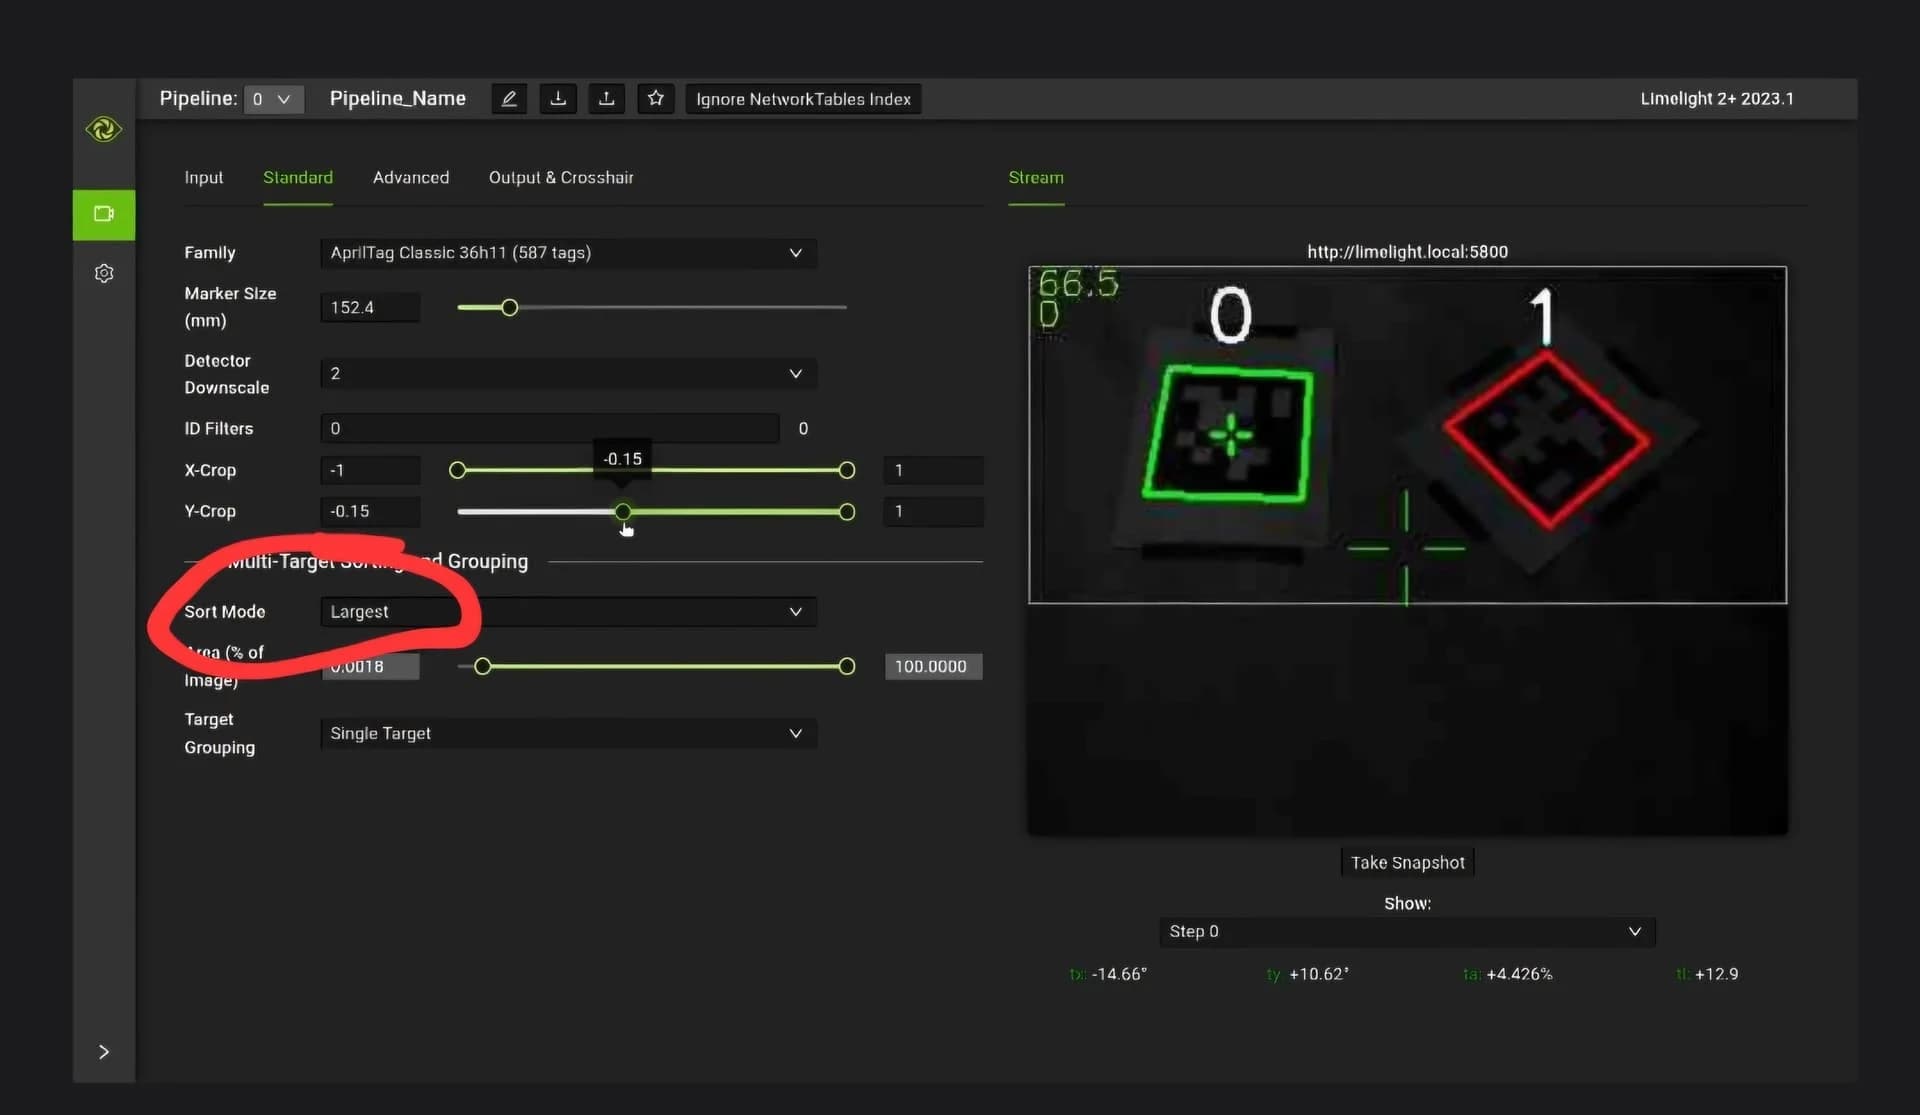Click Ignore NetworkTables Index button

[x=803, y=99]
